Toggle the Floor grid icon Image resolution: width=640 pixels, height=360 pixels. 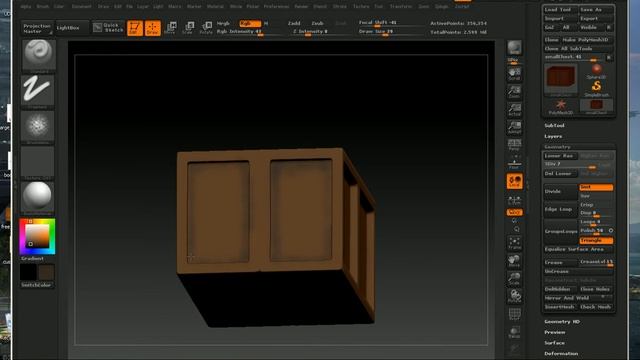(x=514, y=163)
